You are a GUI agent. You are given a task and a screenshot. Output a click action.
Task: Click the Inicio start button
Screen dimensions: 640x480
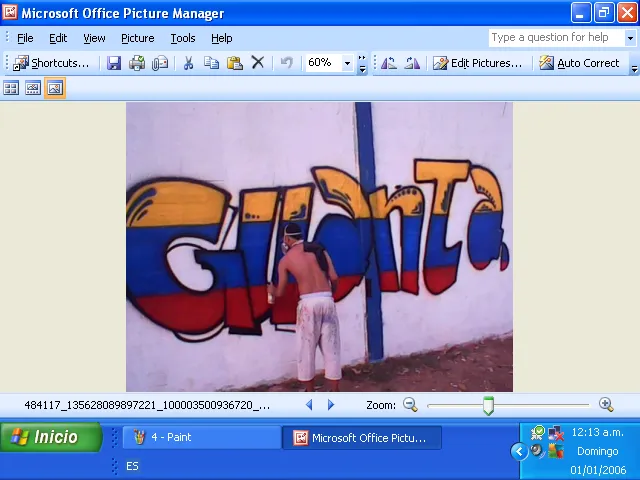51,437
